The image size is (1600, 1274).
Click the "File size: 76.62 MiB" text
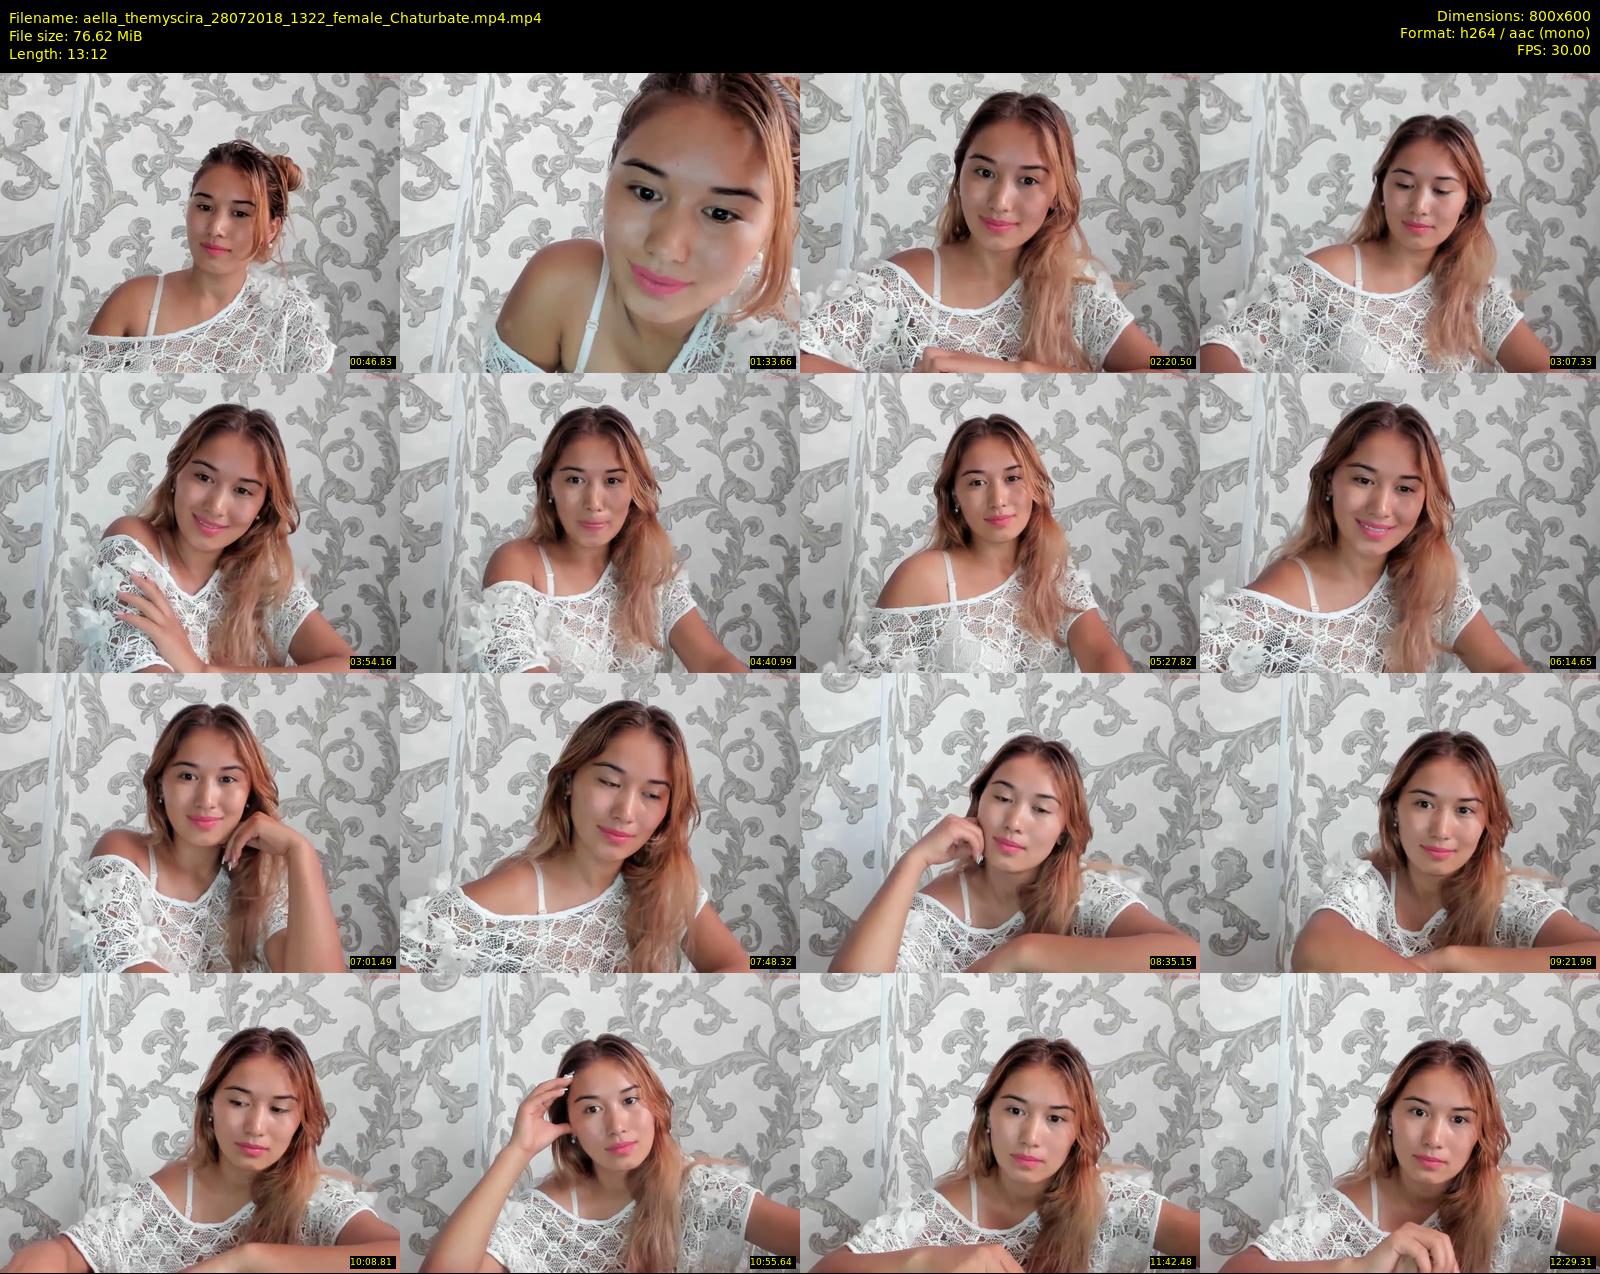(x=75, y=36)
